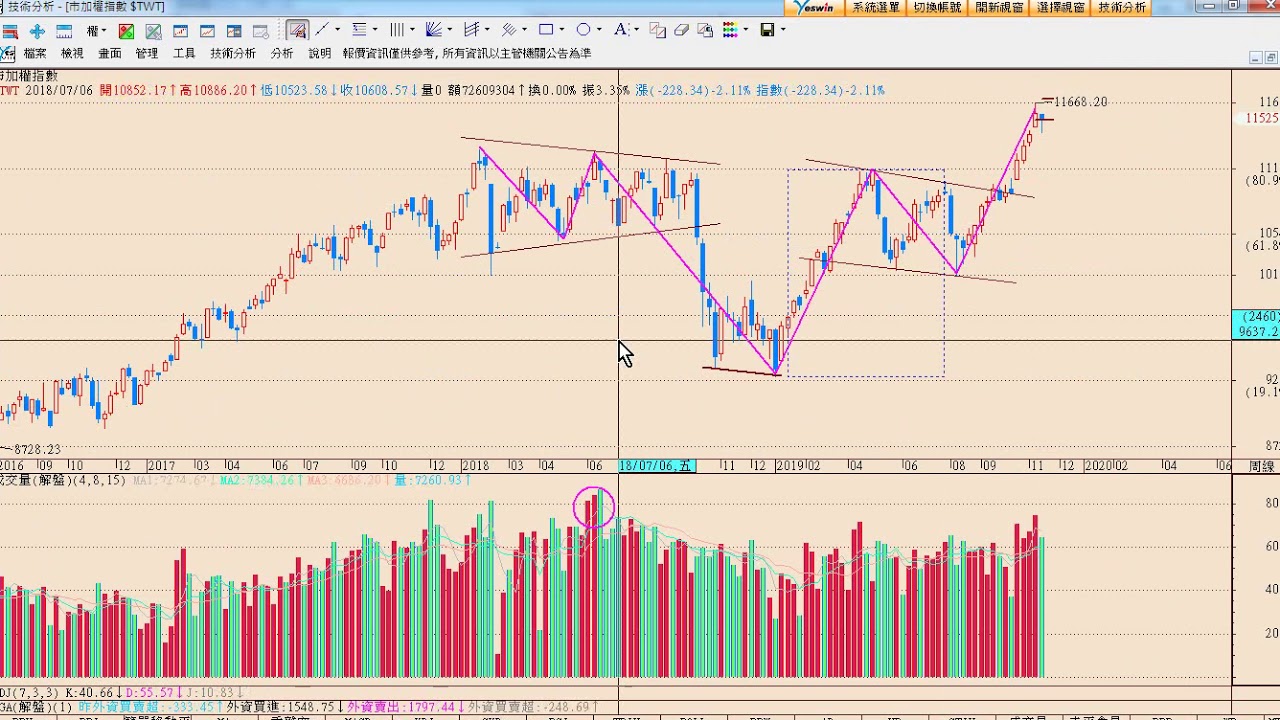The height and width of the screenshot is (720, 1280).
Task: Click the 系統選單 button
Action: (x=875, y=7)
